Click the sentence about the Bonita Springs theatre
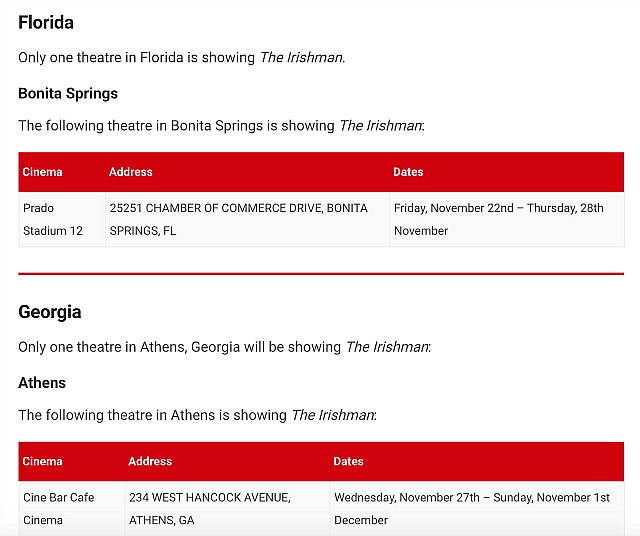 coord(222,126)
